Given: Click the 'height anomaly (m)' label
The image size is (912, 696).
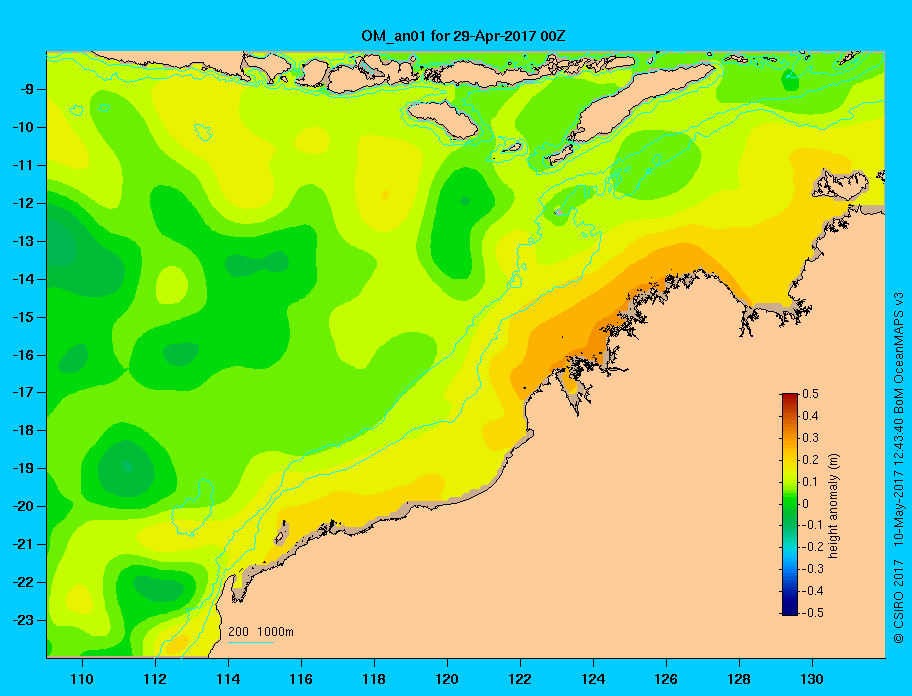Looking at the screenshot, I should pos(833,506).
